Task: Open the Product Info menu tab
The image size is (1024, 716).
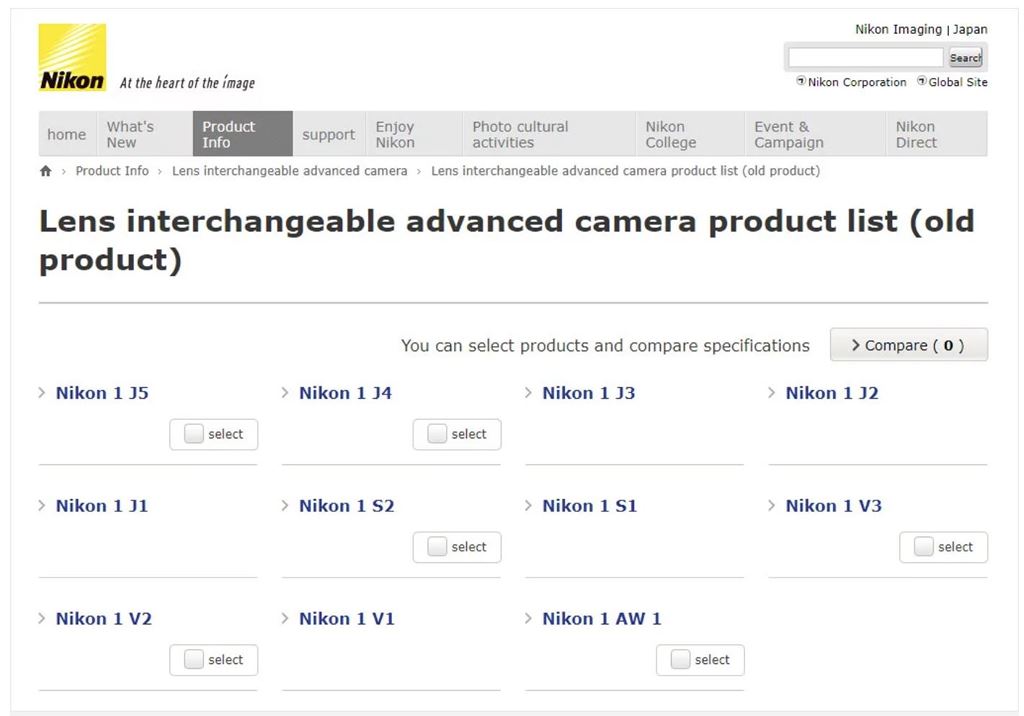Action: (243, 134)
